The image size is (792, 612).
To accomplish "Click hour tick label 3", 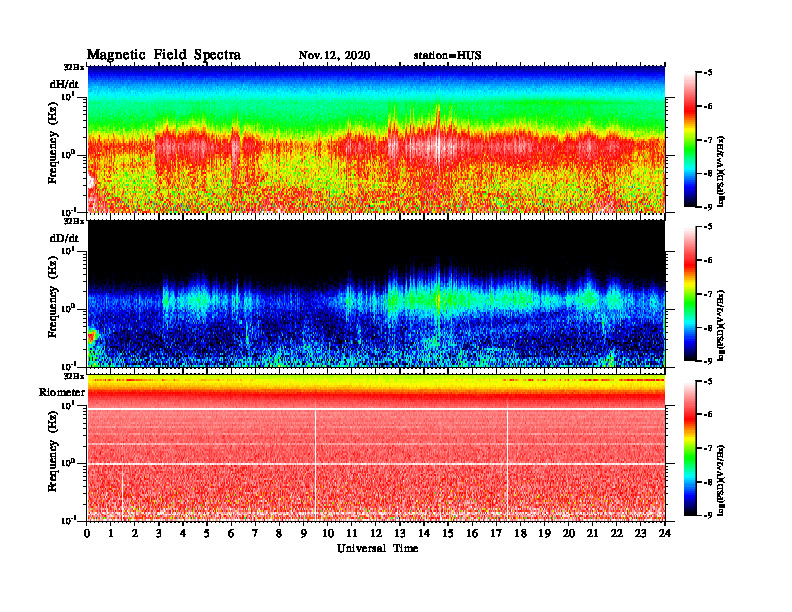I will (159, 533).
